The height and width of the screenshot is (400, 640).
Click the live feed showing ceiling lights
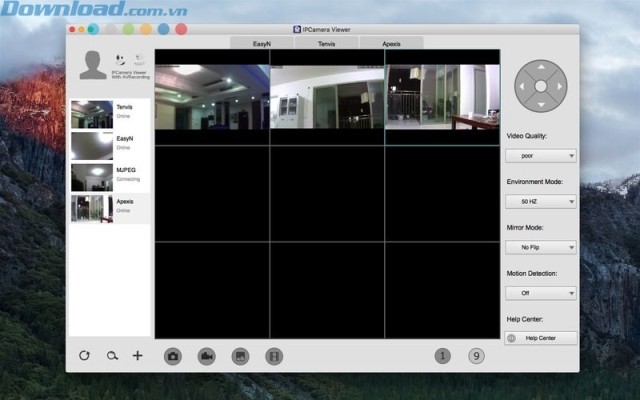coord(212,97)
